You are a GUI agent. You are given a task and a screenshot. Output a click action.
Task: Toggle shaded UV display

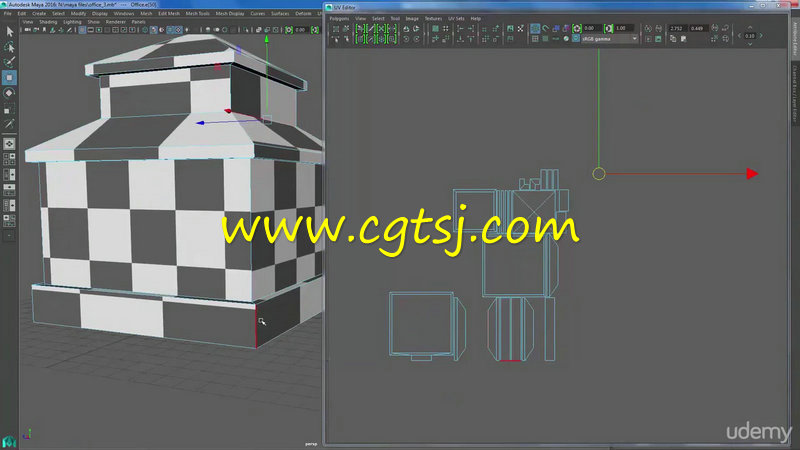[556, 29]
